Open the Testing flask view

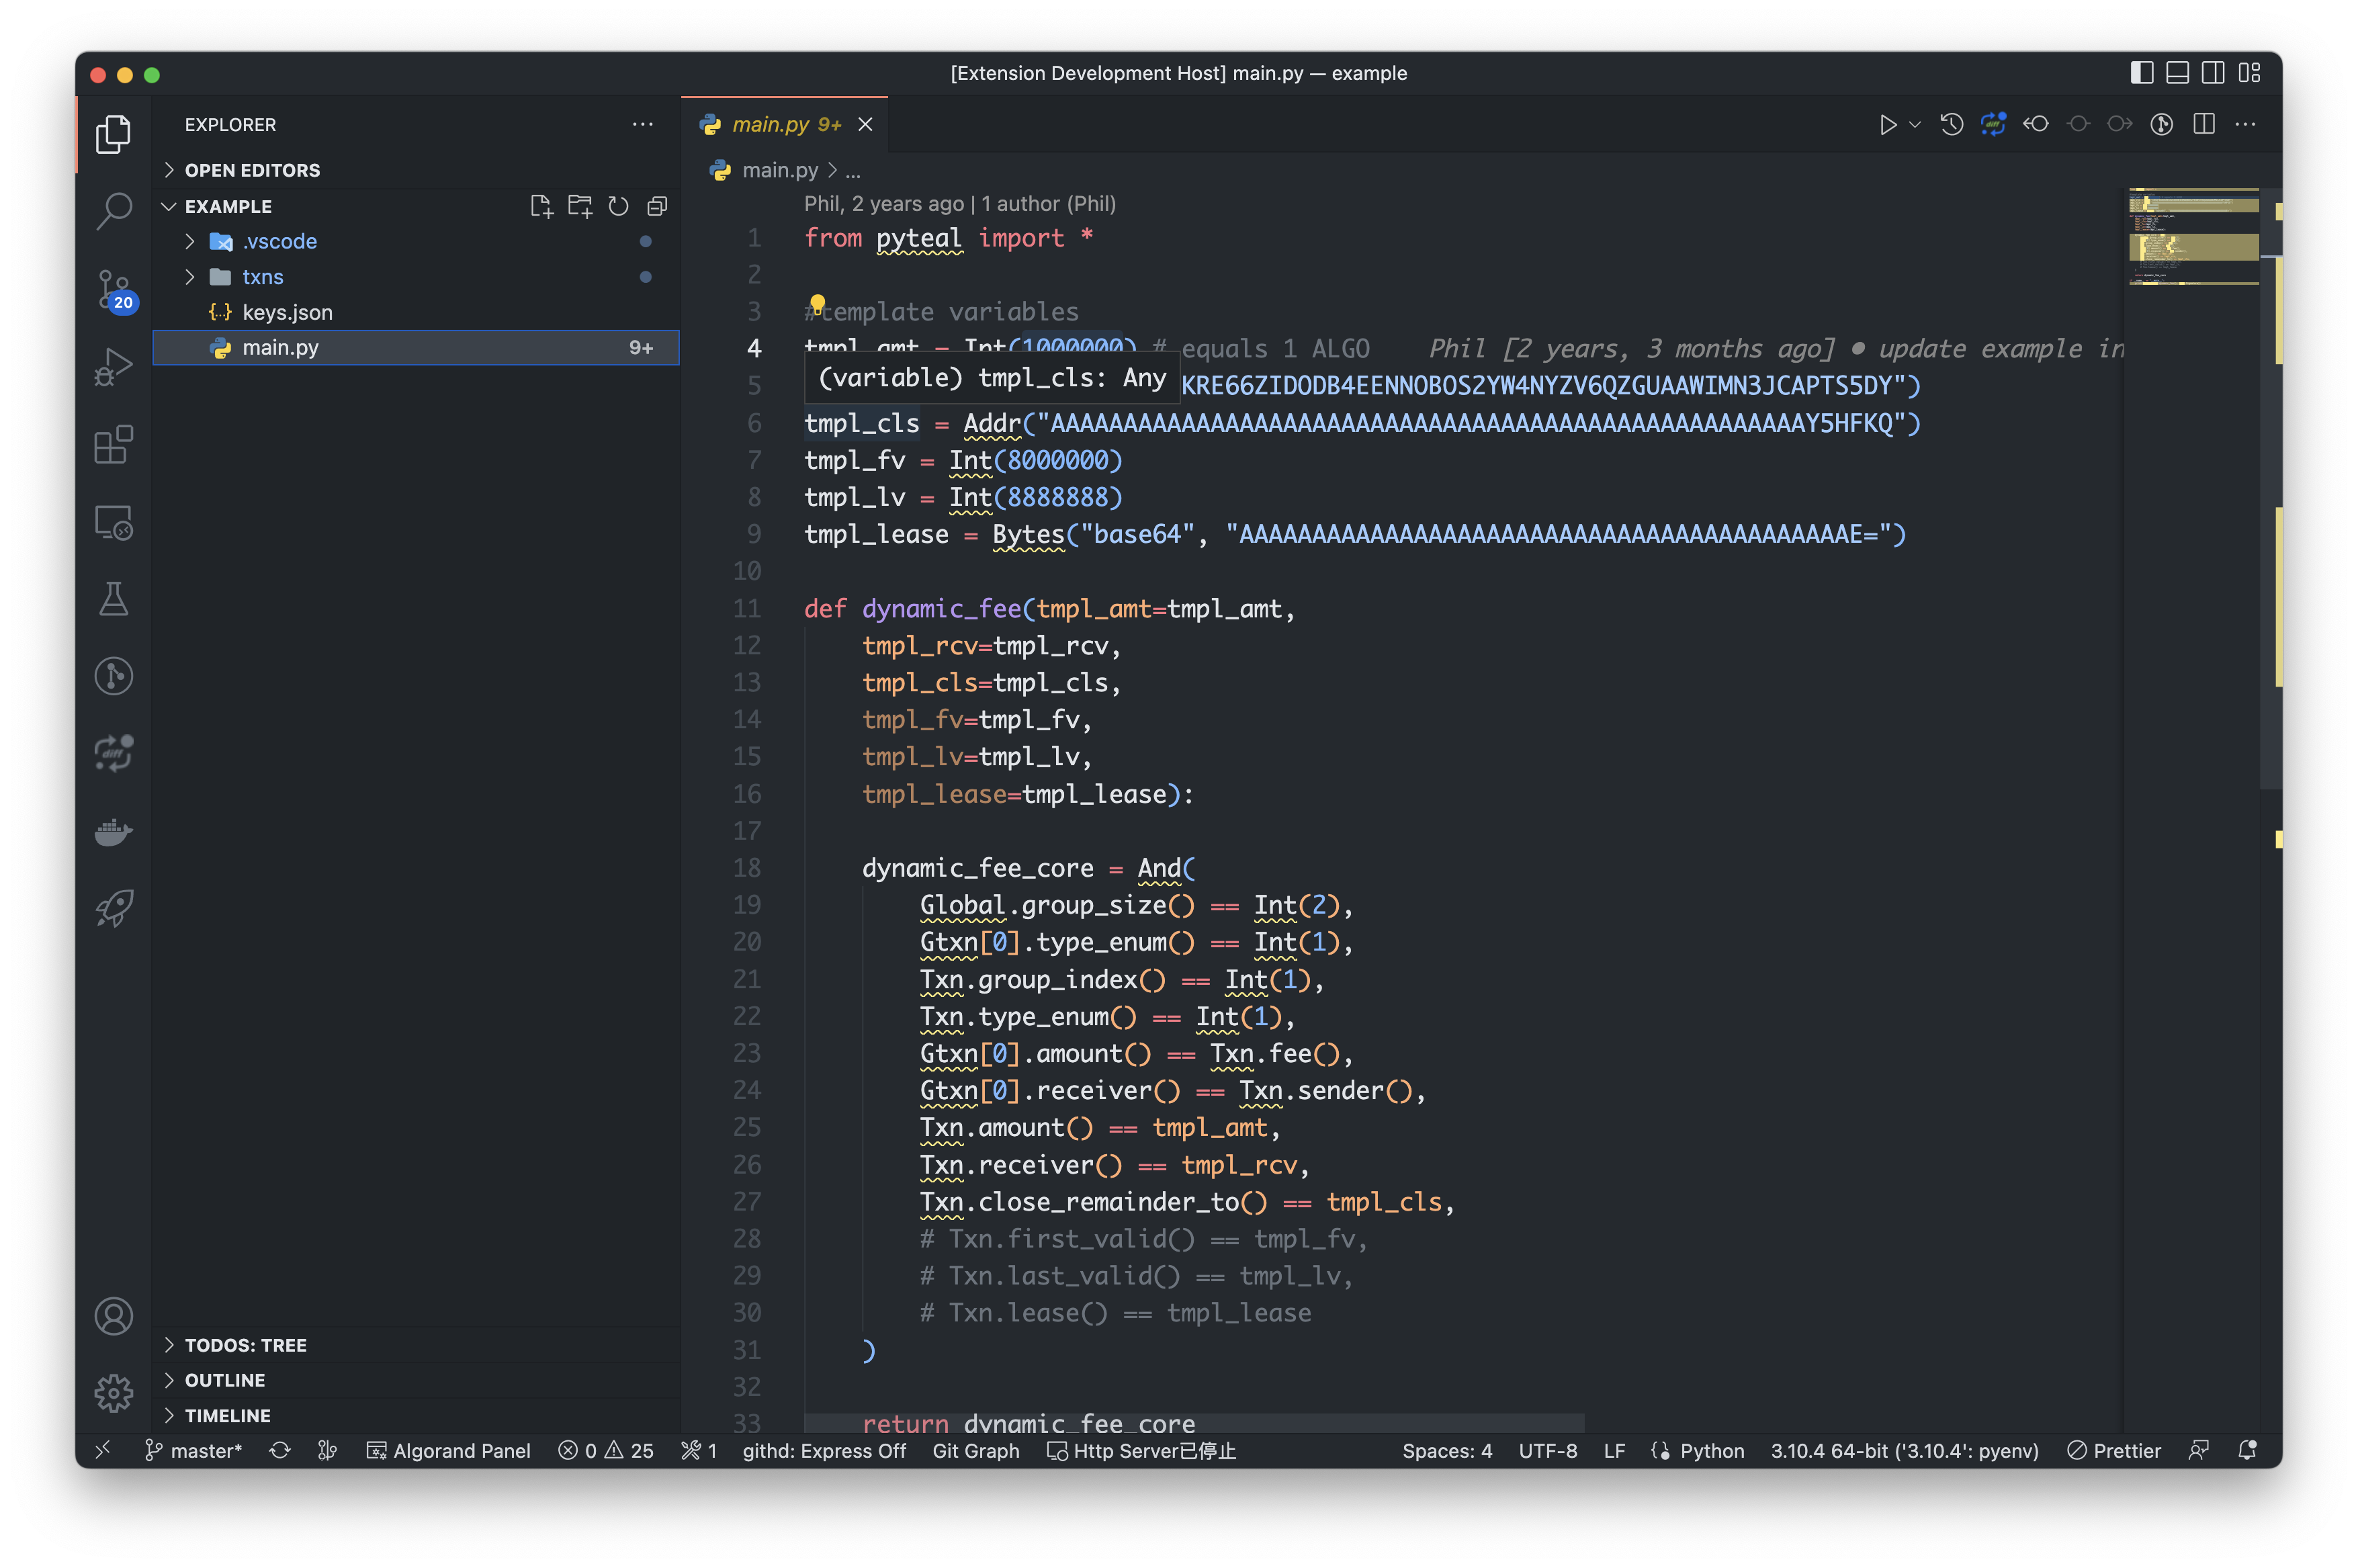(113, 599)
